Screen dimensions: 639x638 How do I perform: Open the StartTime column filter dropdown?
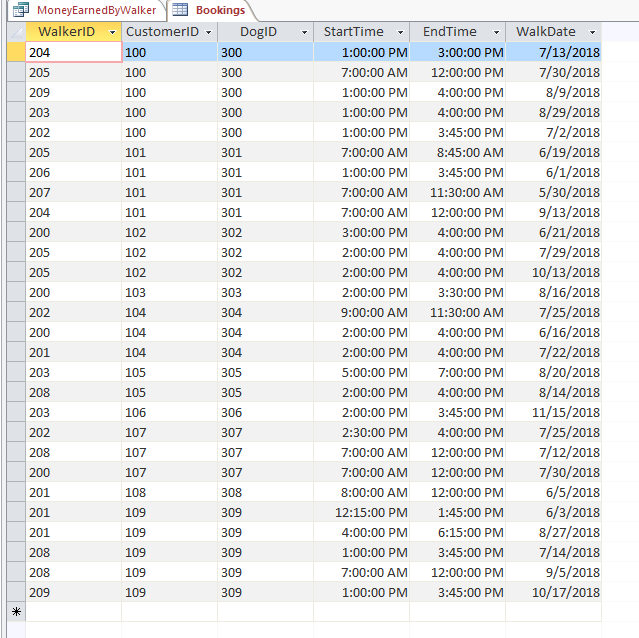pyautogui.click(x=401, y=32)
